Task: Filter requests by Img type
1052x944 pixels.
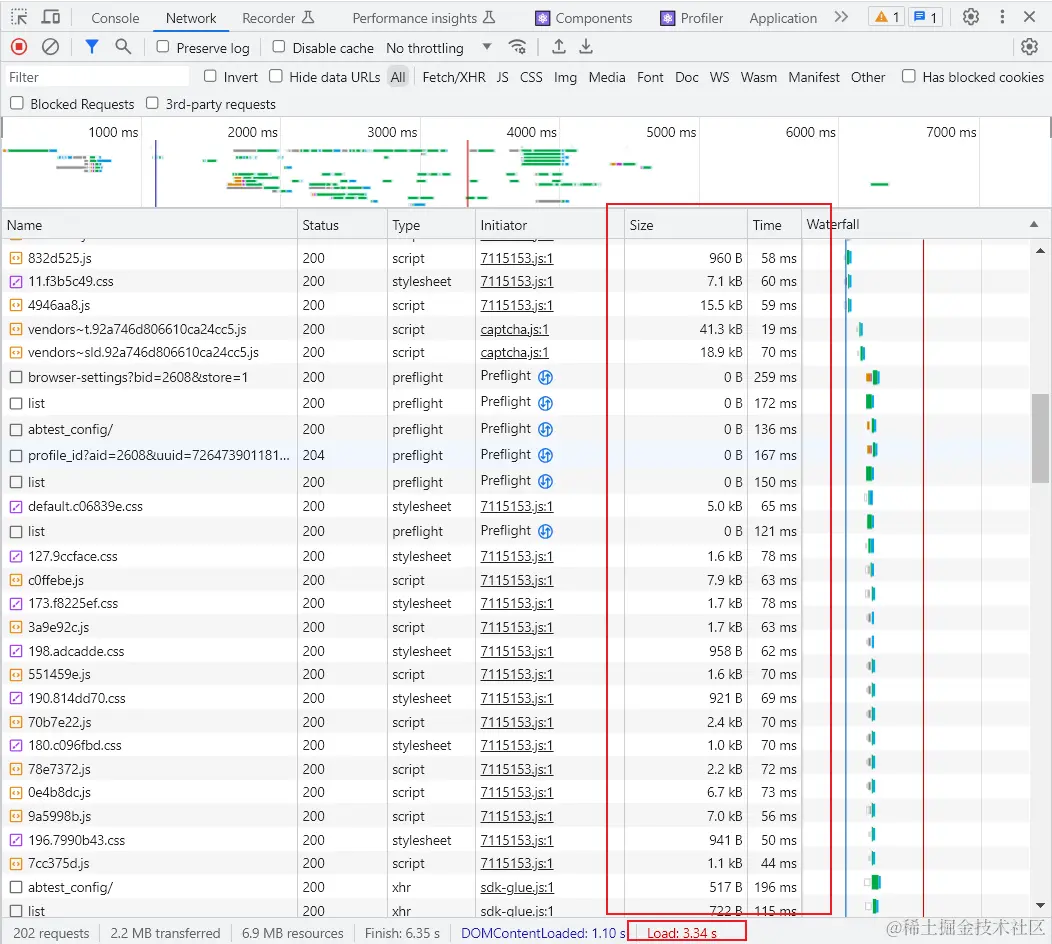Action: pyautogui.click(x=565, y=77)
